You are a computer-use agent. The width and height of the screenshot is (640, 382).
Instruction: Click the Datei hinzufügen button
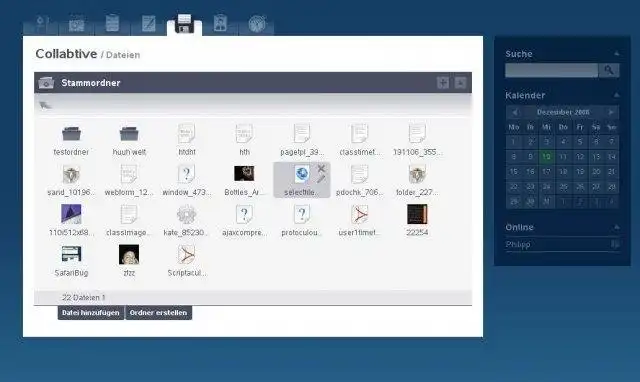pyautogui.click(x=91, y=313)
